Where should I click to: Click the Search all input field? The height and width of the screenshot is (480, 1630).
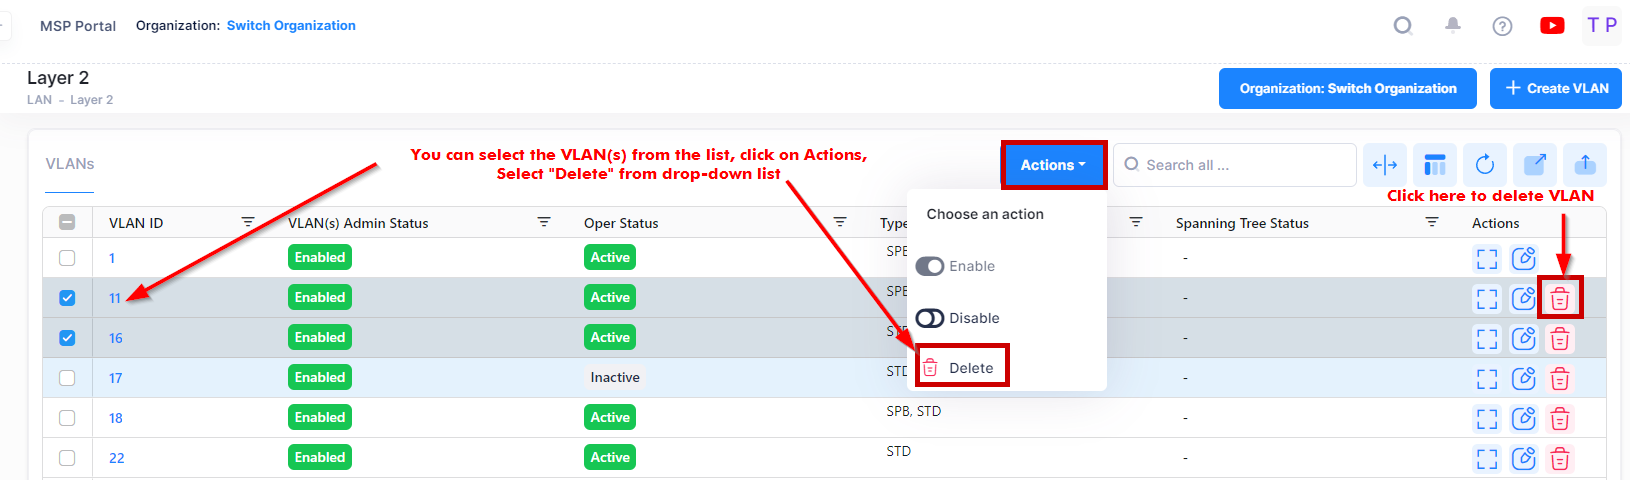tap(1240, 165)
